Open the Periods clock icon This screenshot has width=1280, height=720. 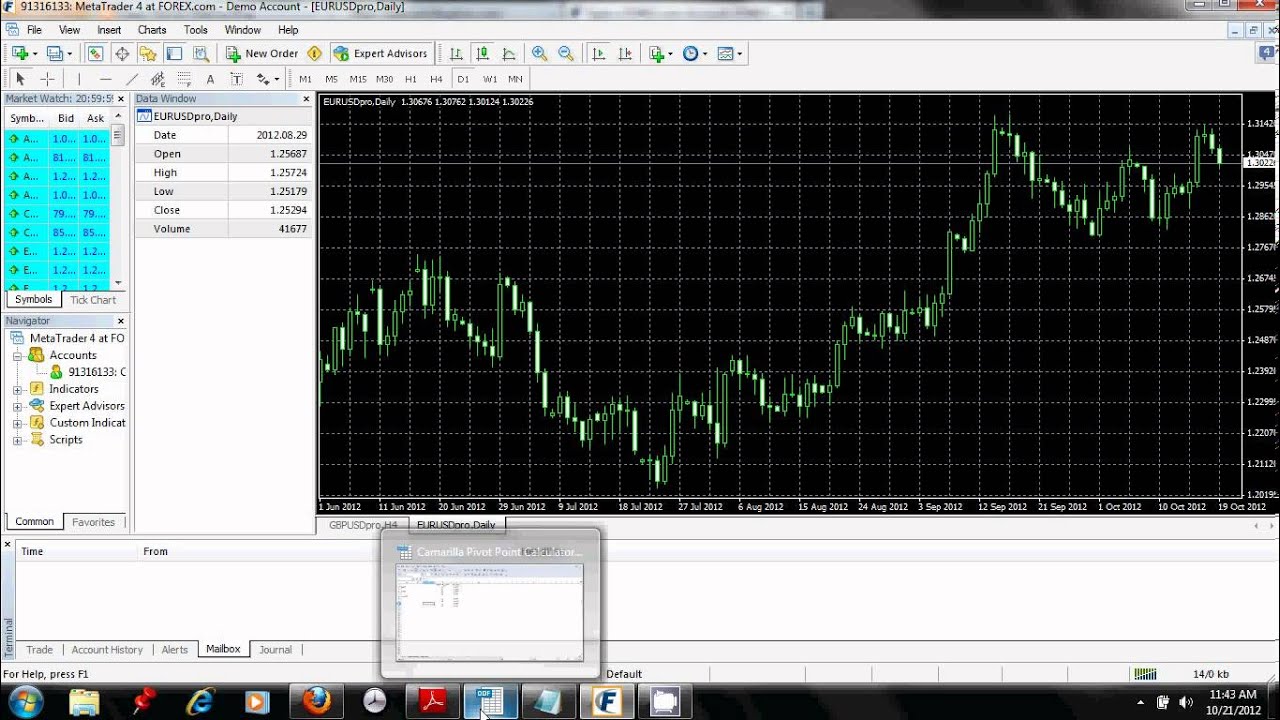pyautogui.click(x=690, y=53)
